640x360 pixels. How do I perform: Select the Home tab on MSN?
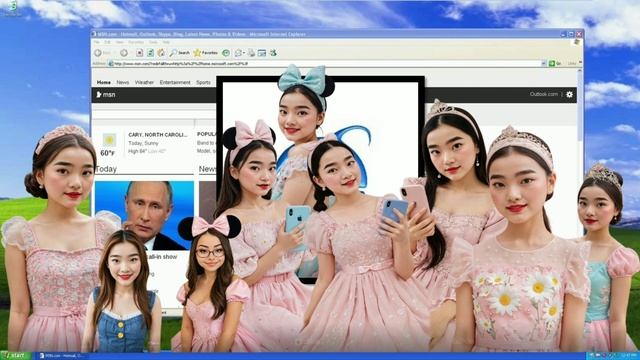104,82
